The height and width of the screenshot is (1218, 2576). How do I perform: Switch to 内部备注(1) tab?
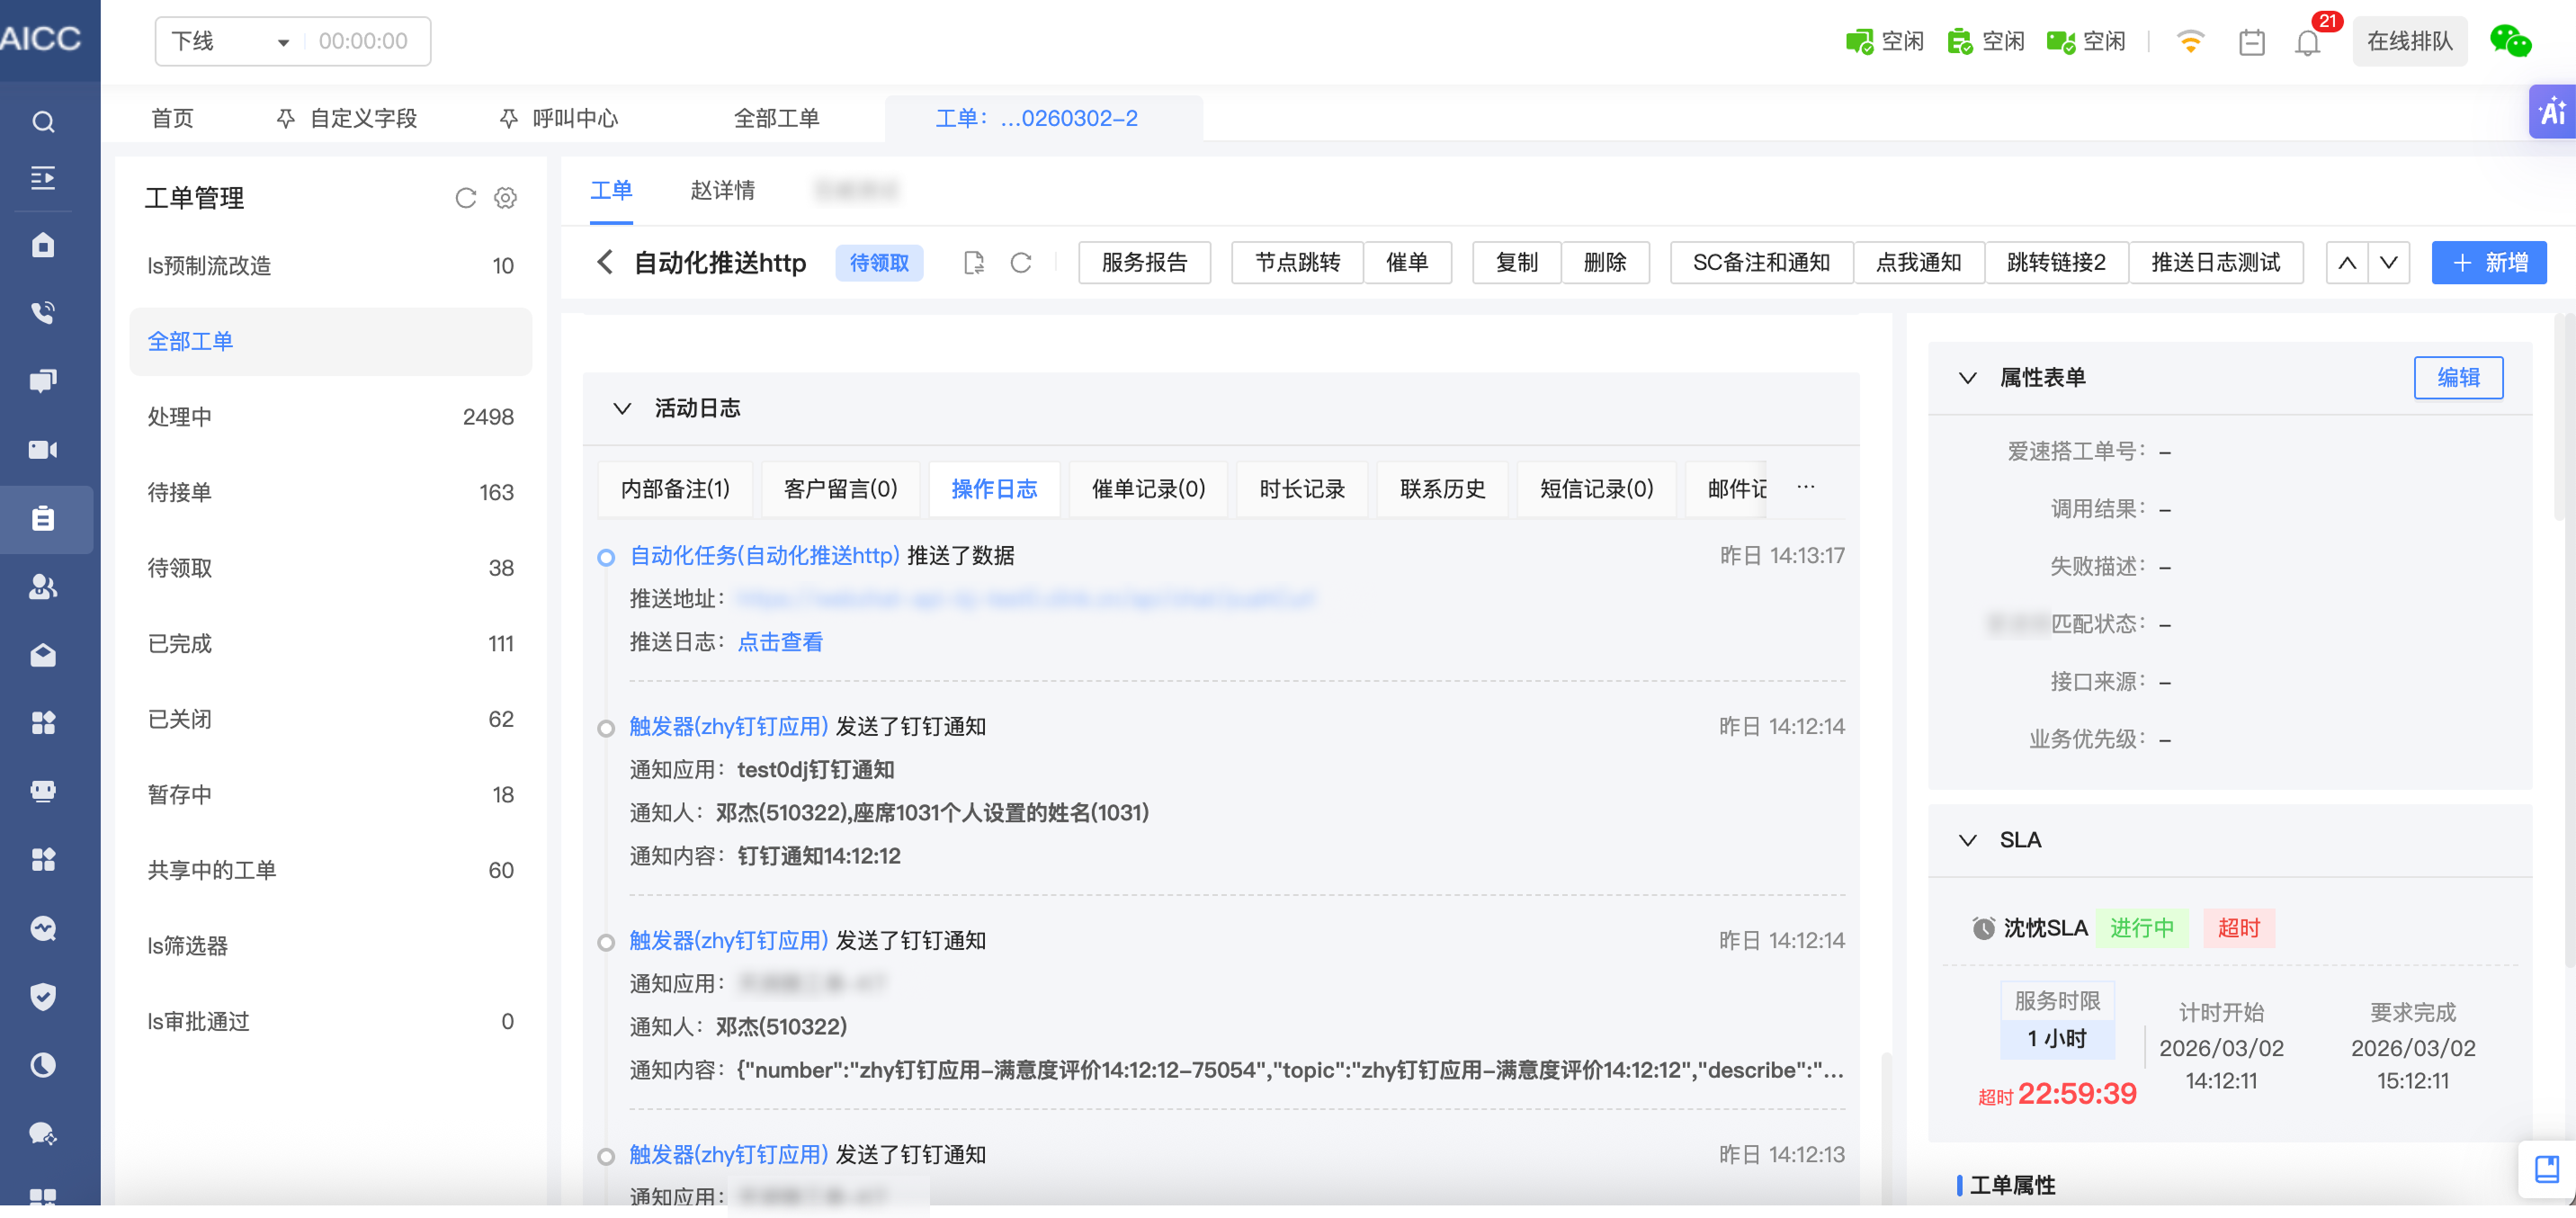tap(675, 489)
